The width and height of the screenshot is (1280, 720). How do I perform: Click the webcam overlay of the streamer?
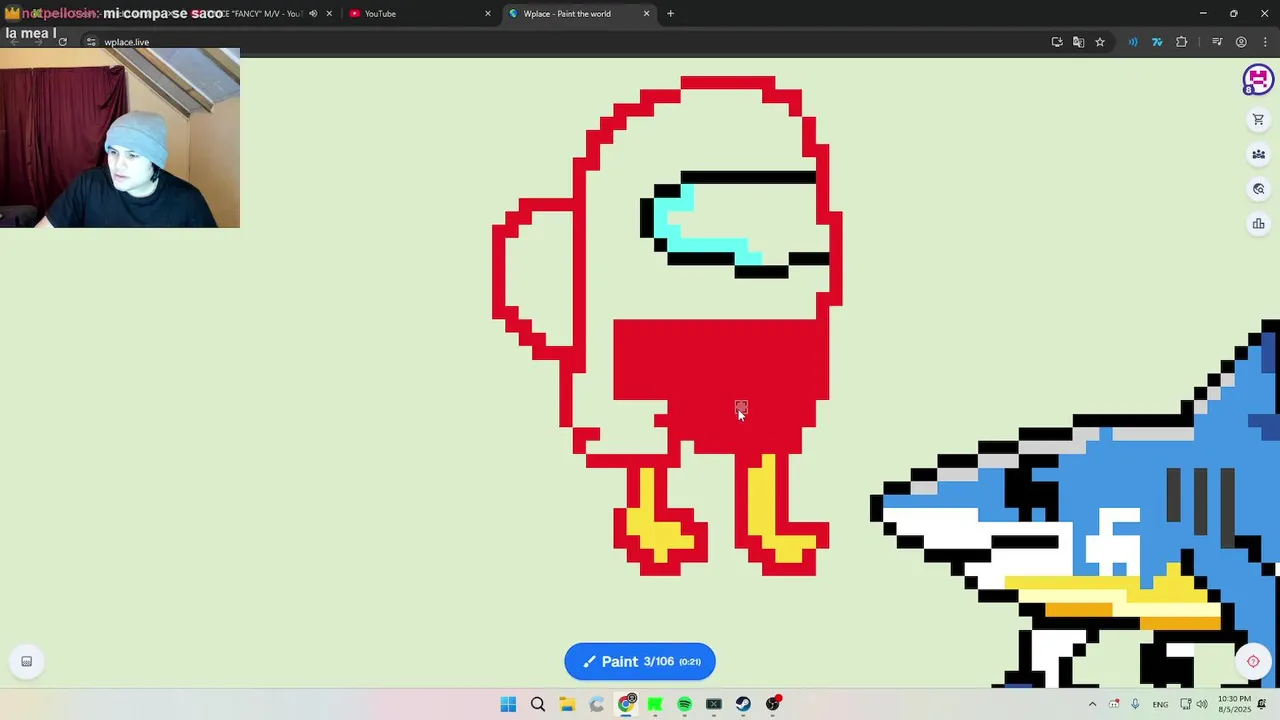pos(120,138)
